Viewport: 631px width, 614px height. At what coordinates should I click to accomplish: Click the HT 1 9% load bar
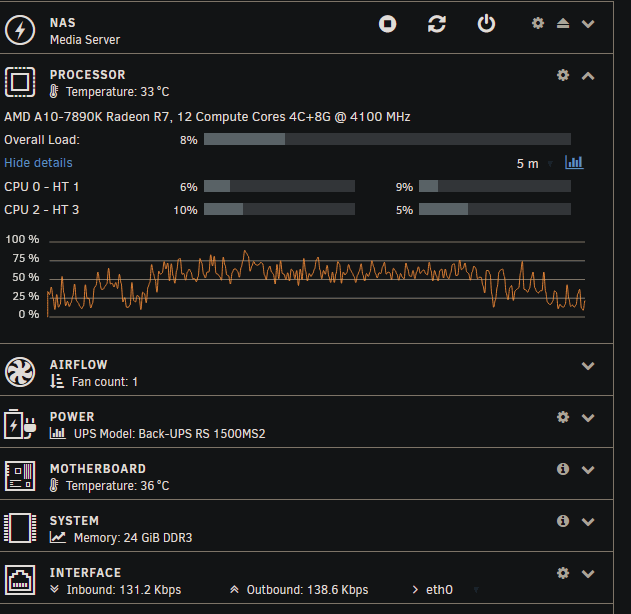click(x=495, y=186)
